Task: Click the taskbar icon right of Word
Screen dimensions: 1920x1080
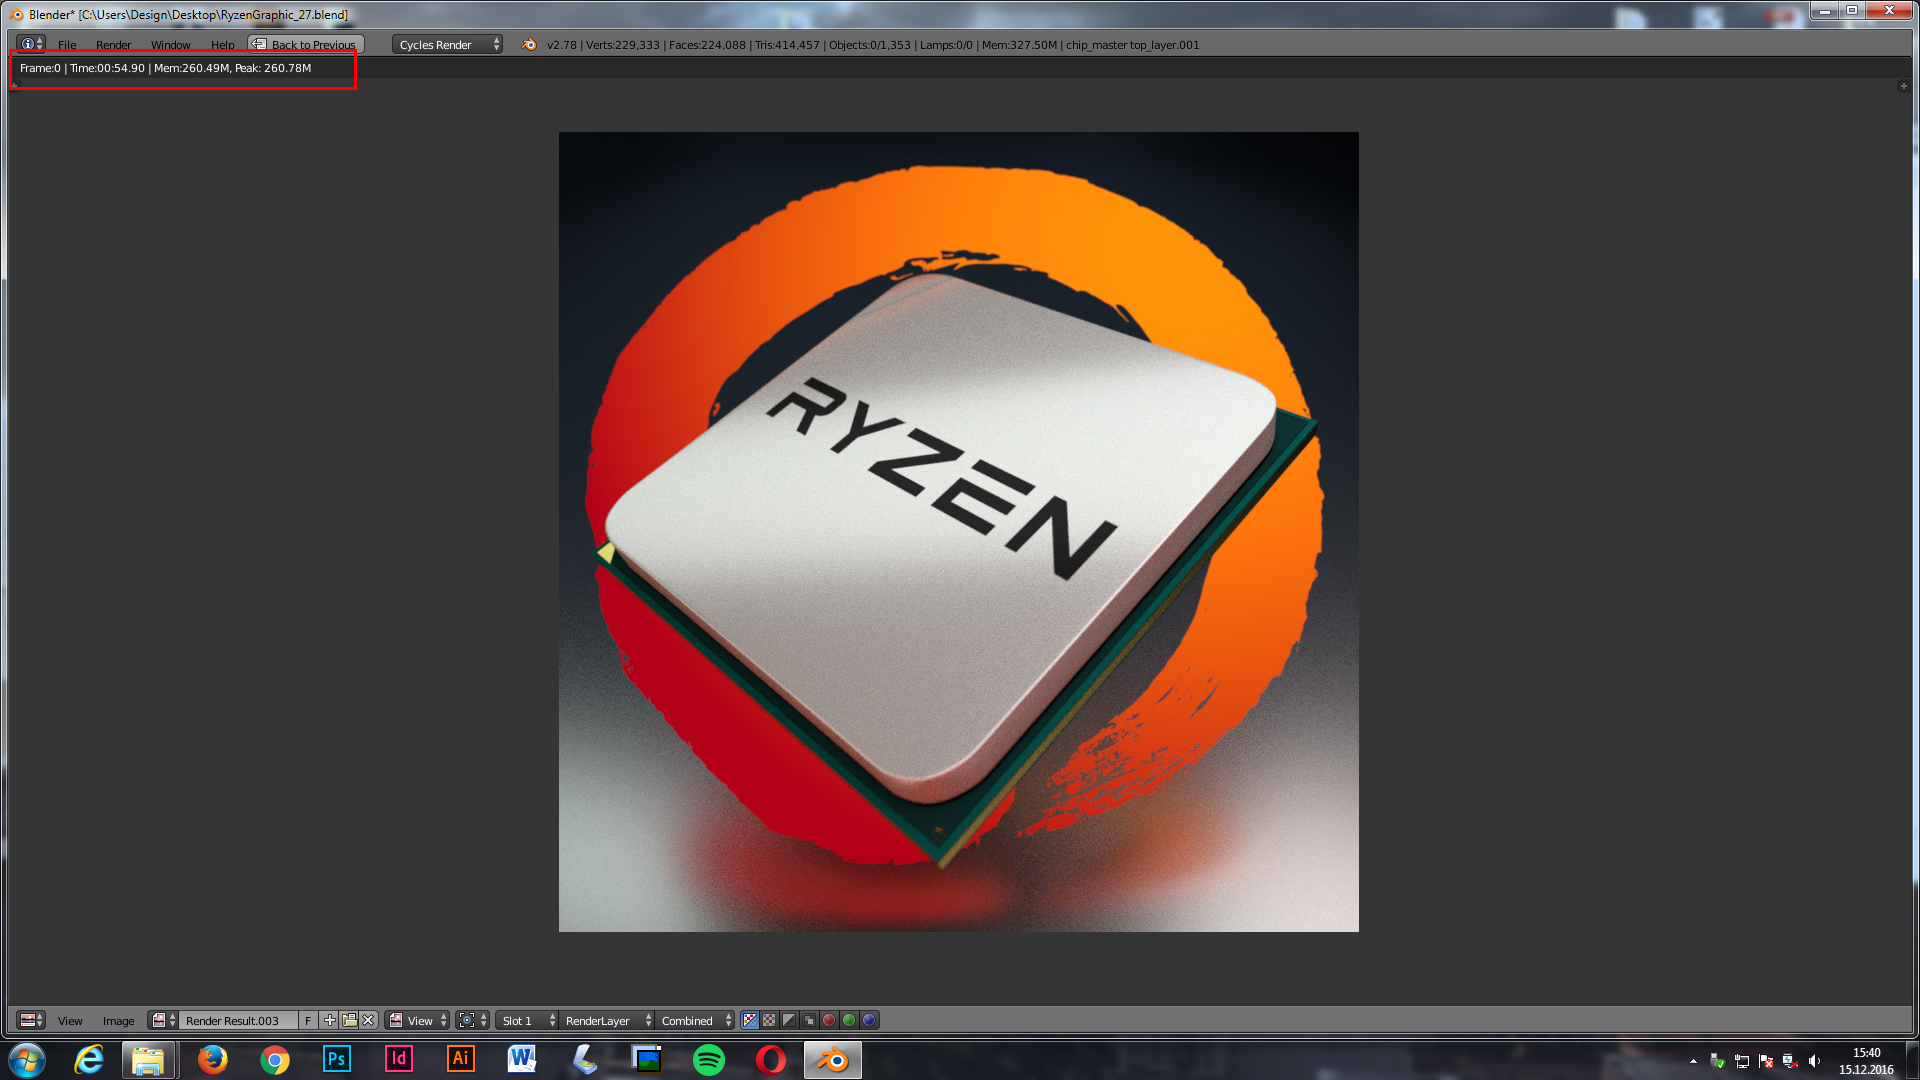Action: point(585,1059)
